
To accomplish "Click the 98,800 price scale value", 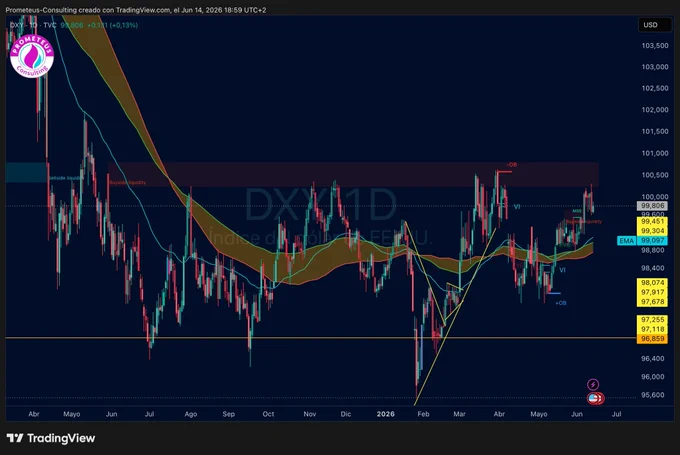I will click(652, 250).
